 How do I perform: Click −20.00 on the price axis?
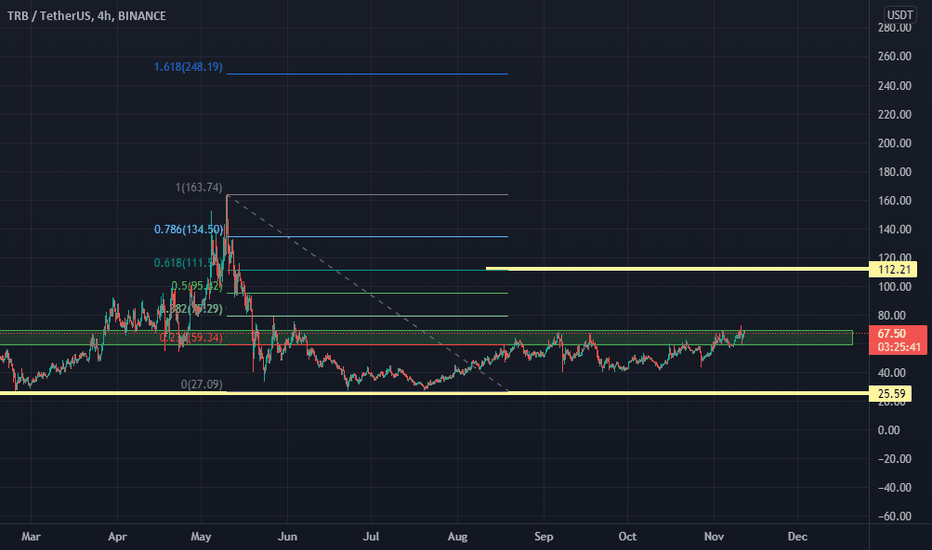tap(895, 458)
